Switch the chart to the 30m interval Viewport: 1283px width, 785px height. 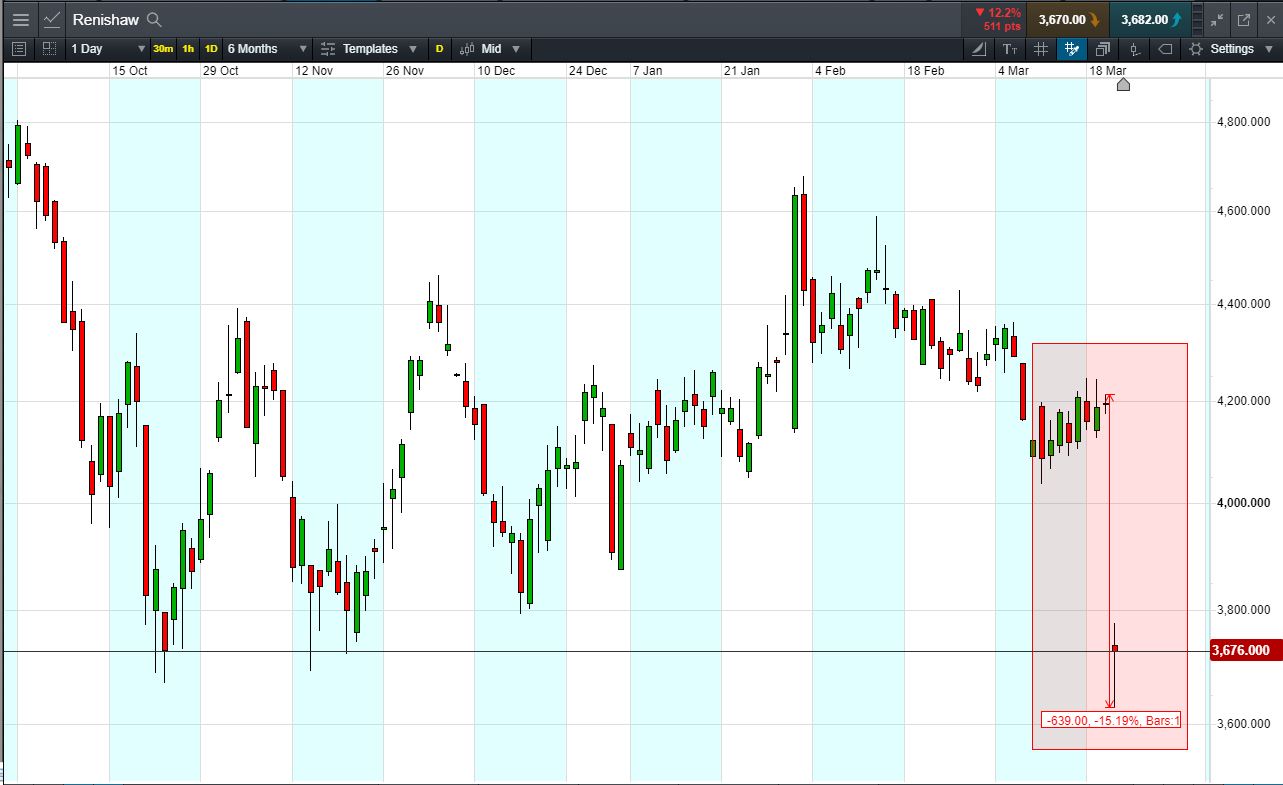tap(163, 48)
